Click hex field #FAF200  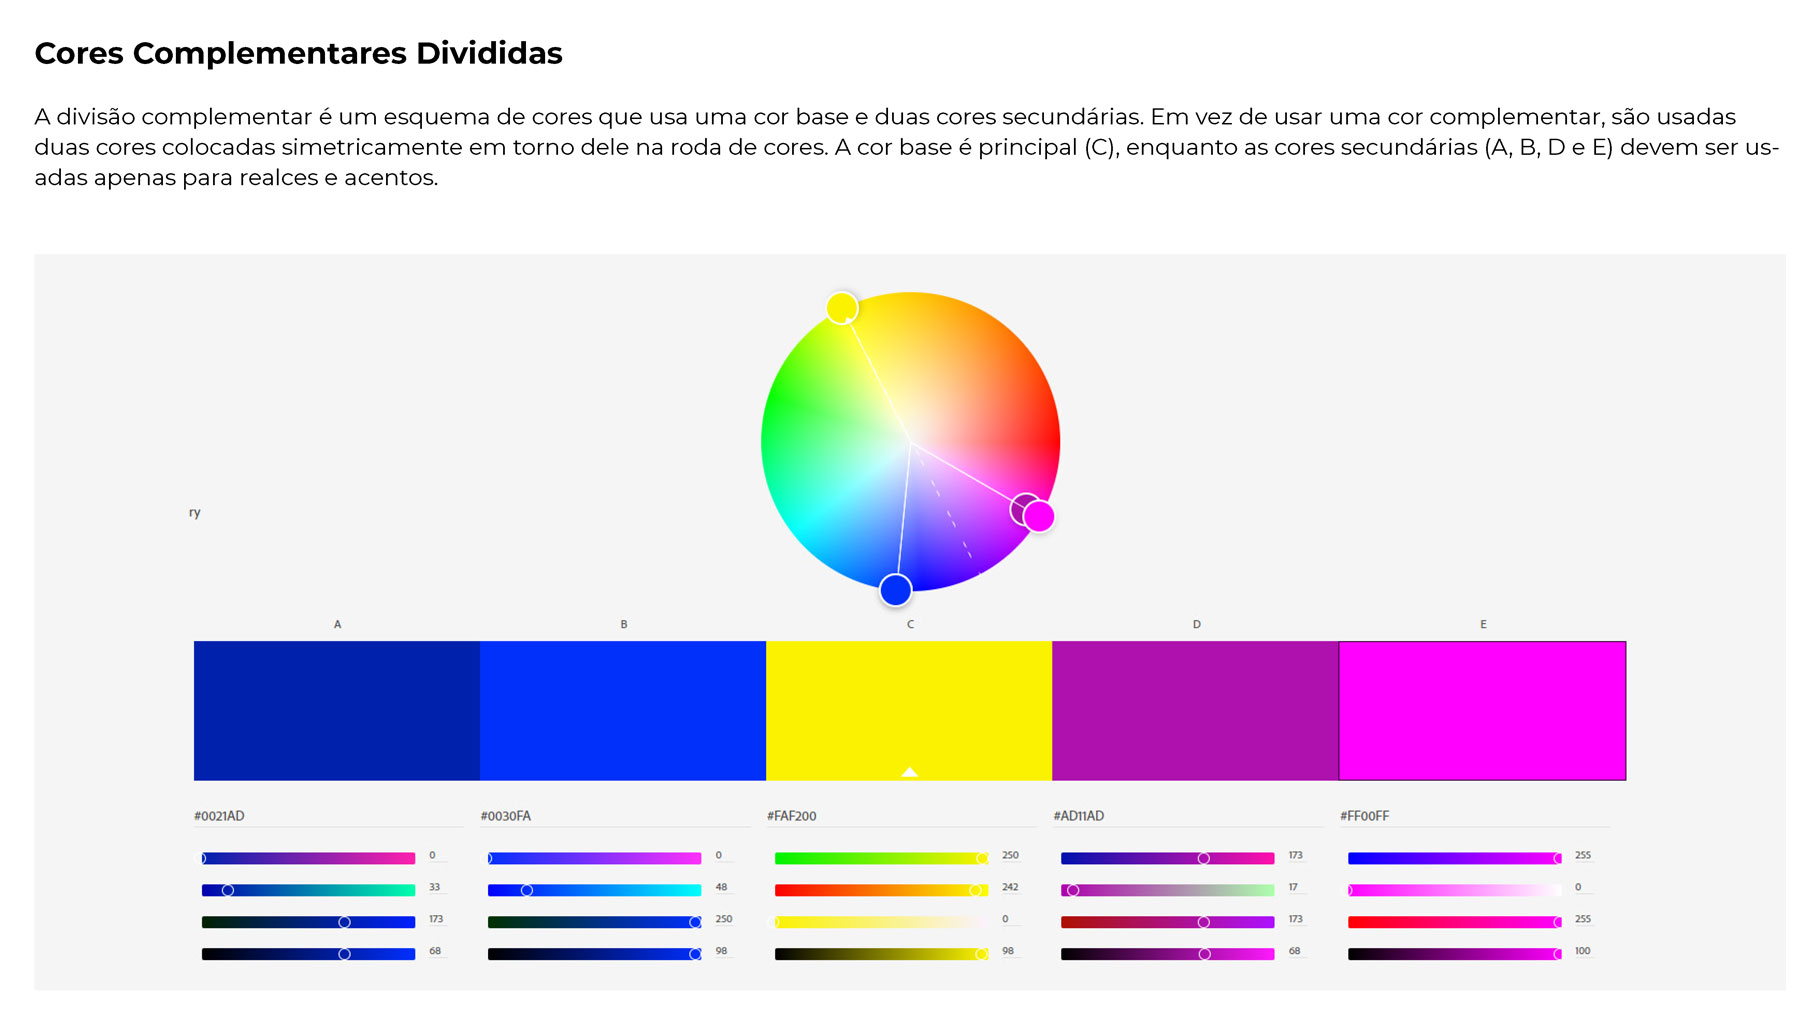tap(901, 816)
